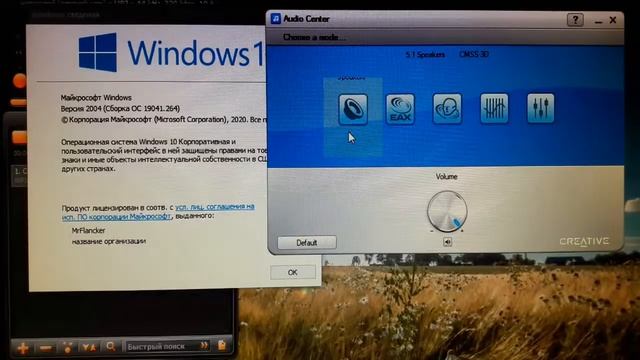The width and height of the screenshot is (640, 360).
Task: Open the Microsoft software license terms link
Action: click(158, 211)
